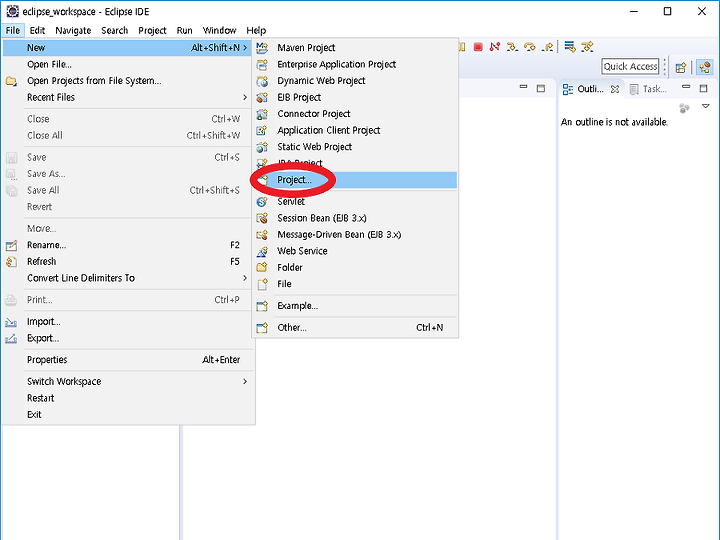Open Properties from the File menu
720x540 pixels.
[x=128, y=360]
